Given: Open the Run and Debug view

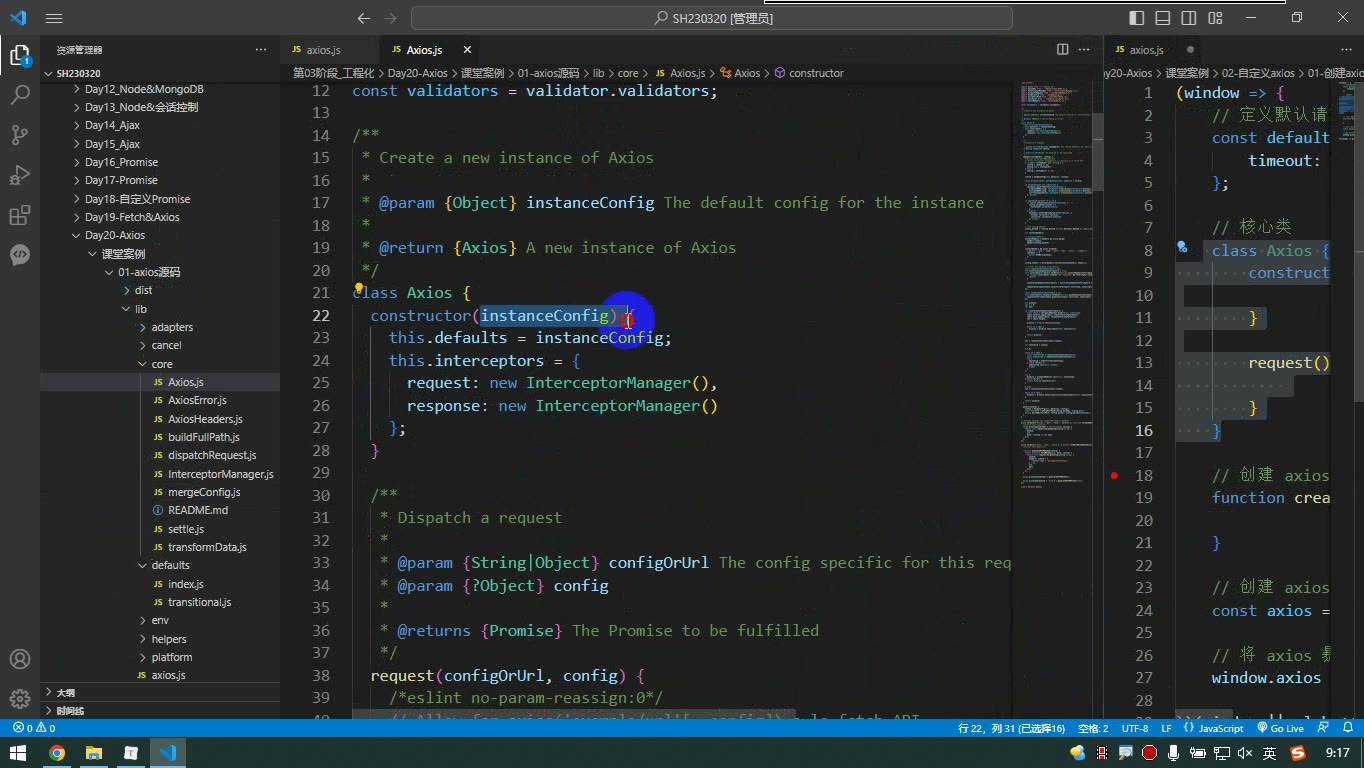Looking at the screenshot, I should (x=19, y=175).
